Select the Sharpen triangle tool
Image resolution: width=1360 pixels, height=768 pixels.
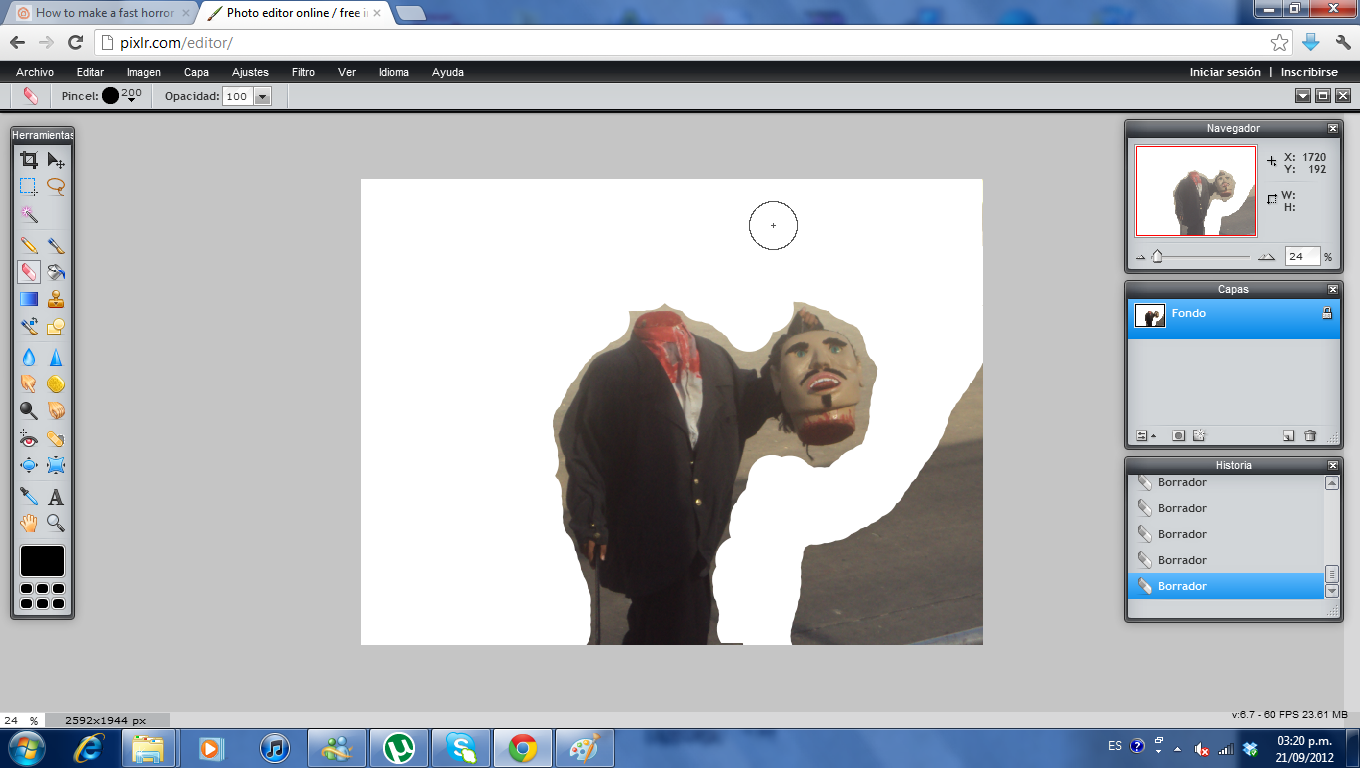tap(56, 357)
